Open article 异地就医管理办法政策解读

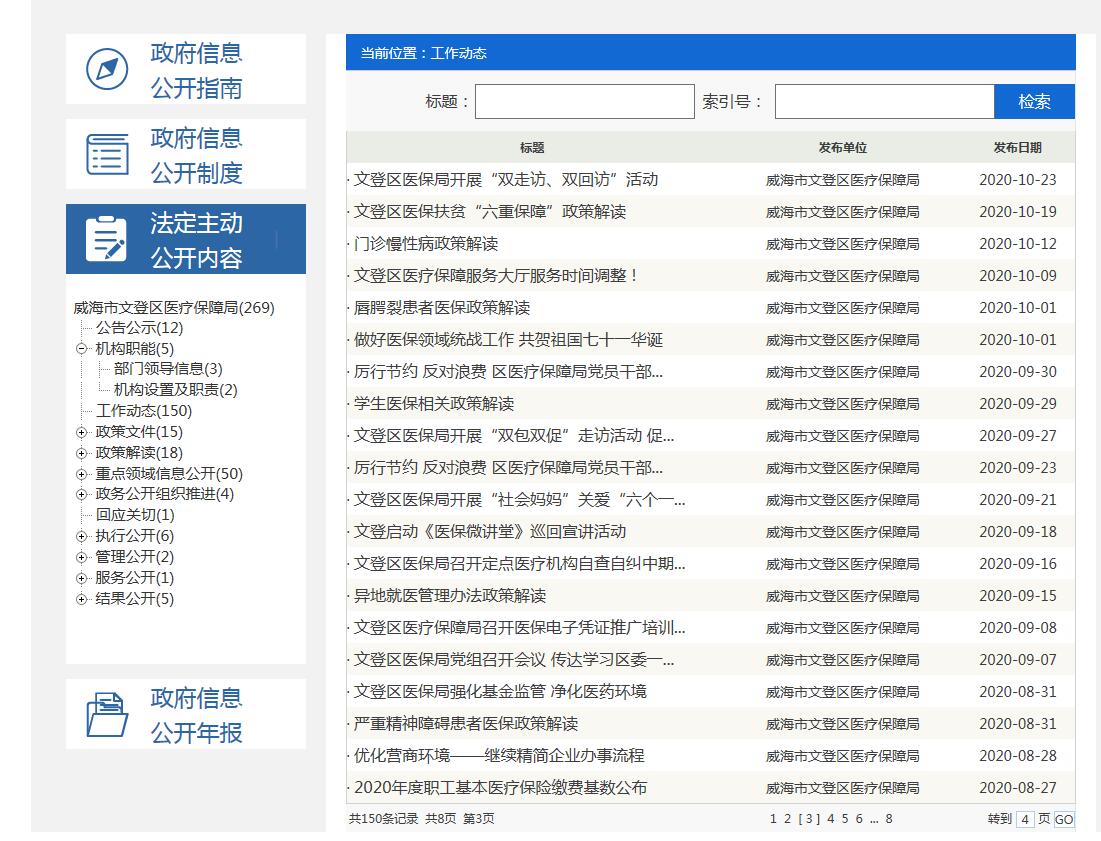coord(450,596)
